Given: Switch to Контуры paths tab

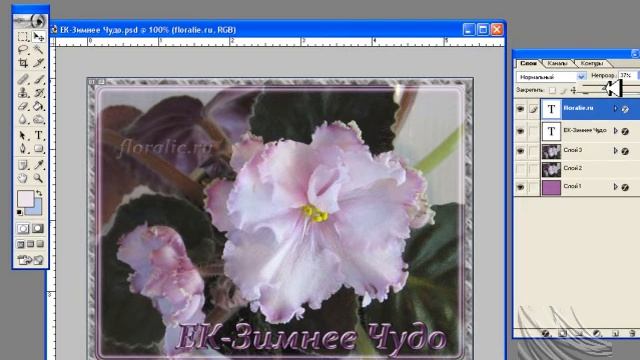Looking at the screenshot, I should [592, 63].
